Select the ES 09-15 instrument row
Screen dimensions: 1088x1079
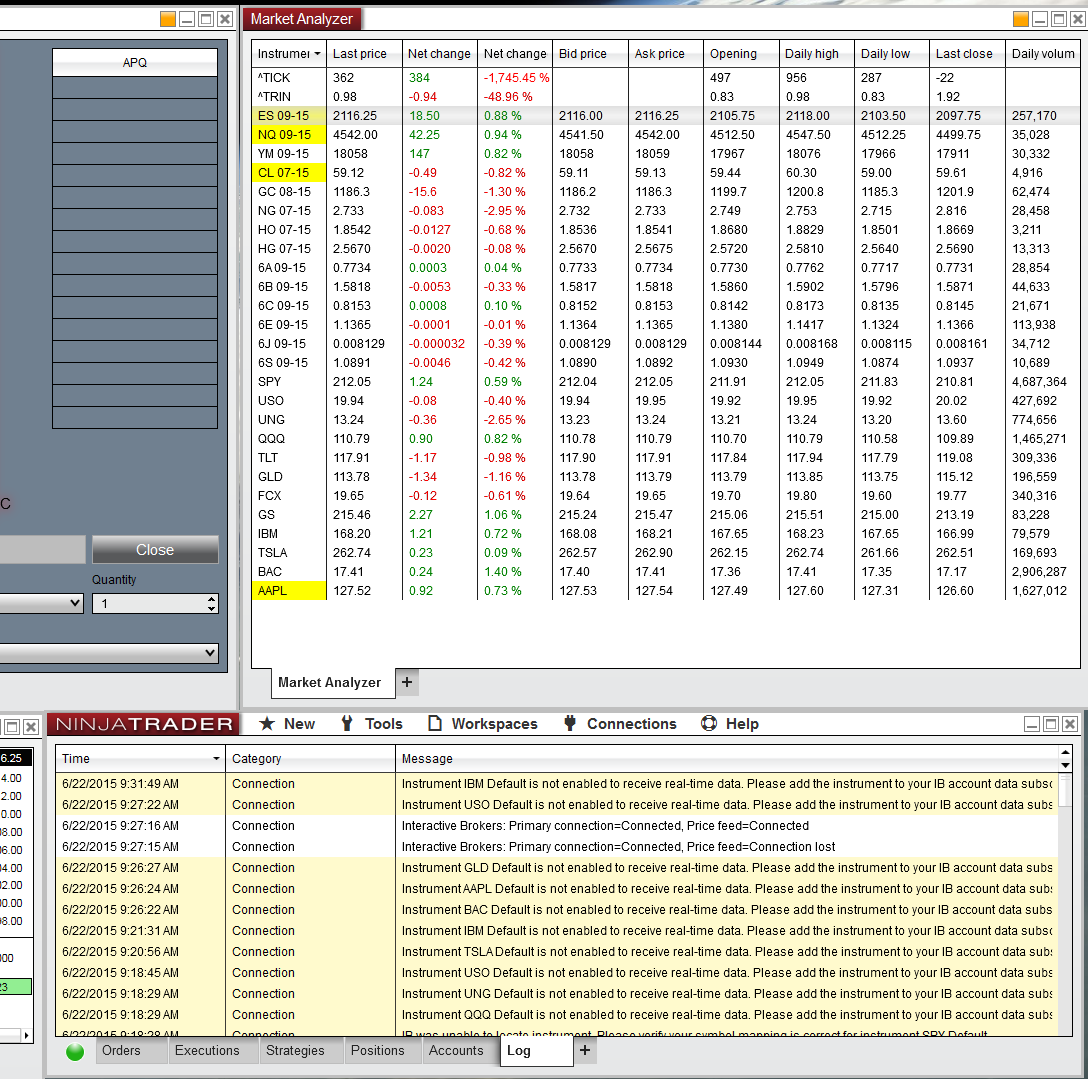(665, 116)
